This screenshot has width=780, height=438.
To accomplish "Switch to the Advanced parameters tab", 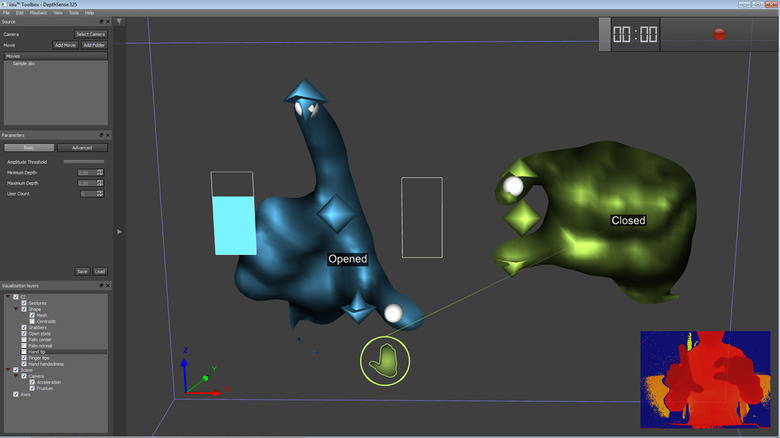I will 82,147.
